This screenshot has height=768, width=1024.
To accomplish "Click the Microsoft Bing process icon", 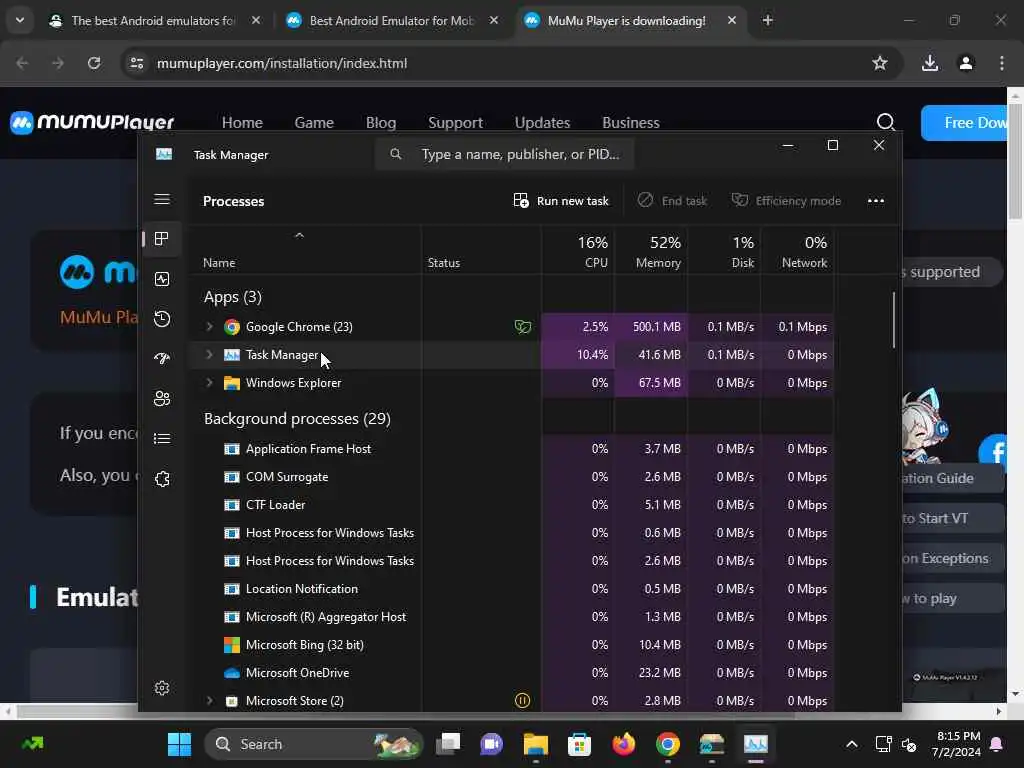I will [232, 645].
